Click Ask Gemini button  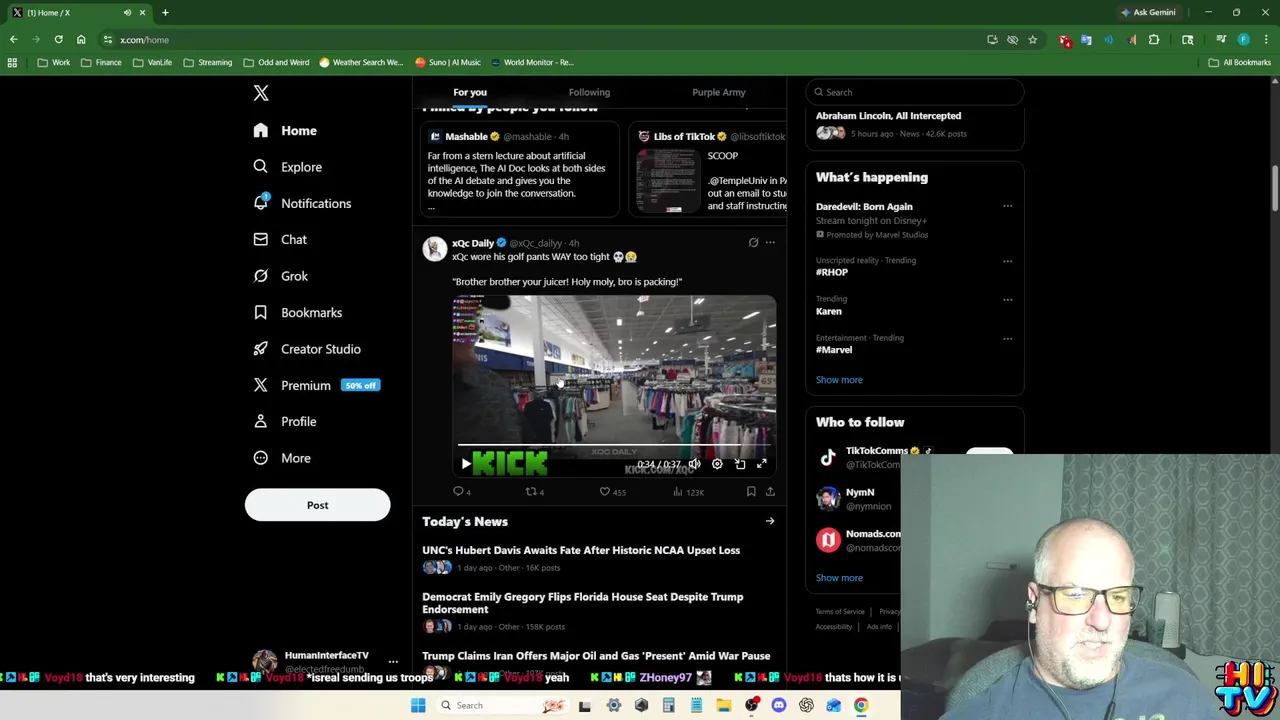[x=1148, y=12]
